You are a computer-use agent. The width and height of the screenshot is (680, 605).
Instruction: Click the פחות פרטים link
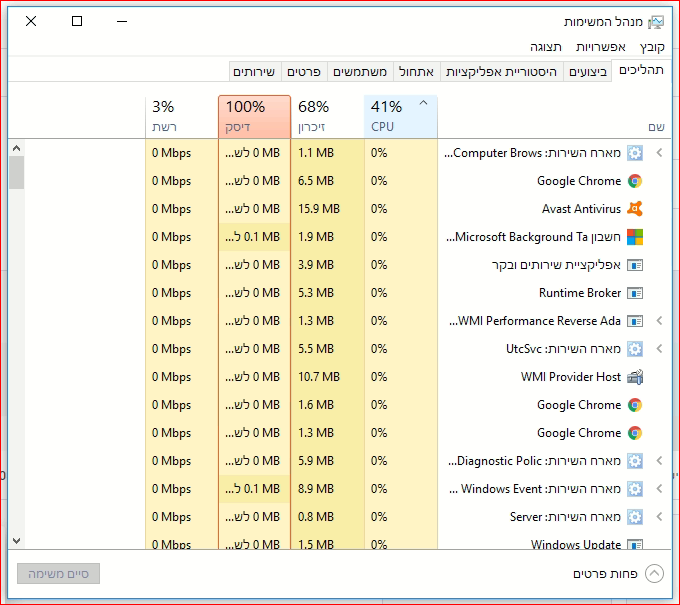pyautogui.click(x=605, y=574)
